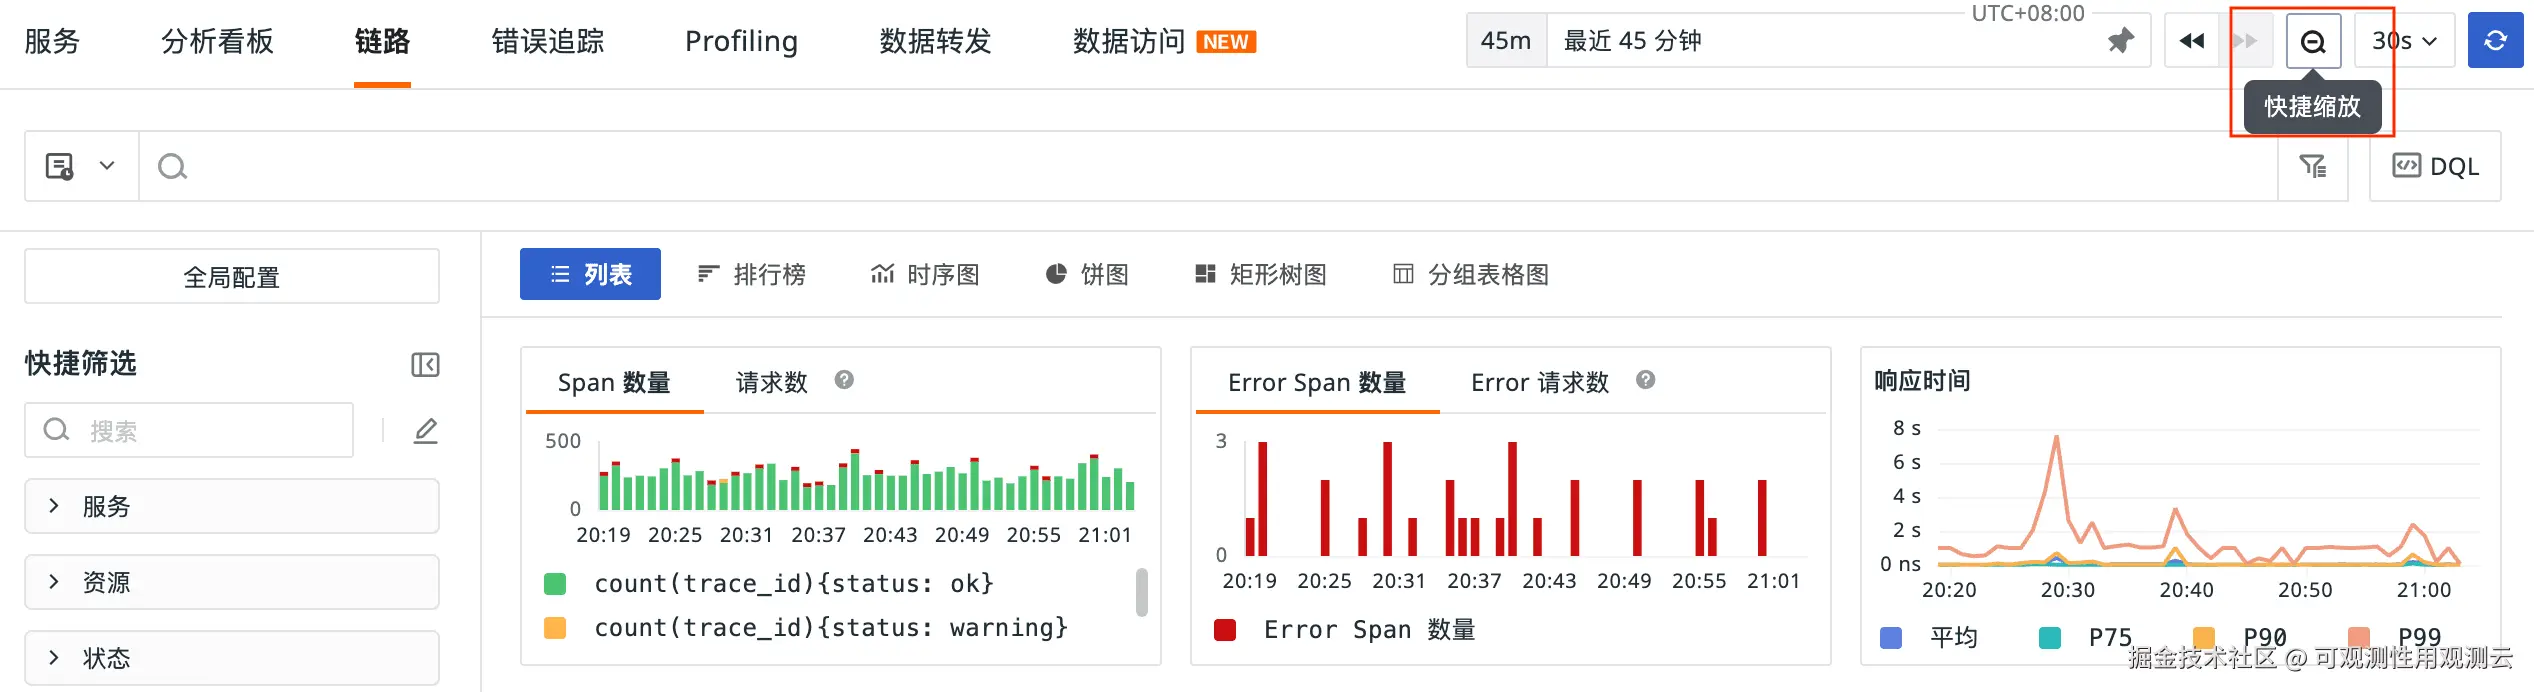This screenshot has width=2534, height=692.
Task: Select the Span 数量 chart tab
Action: pos(614,382)
